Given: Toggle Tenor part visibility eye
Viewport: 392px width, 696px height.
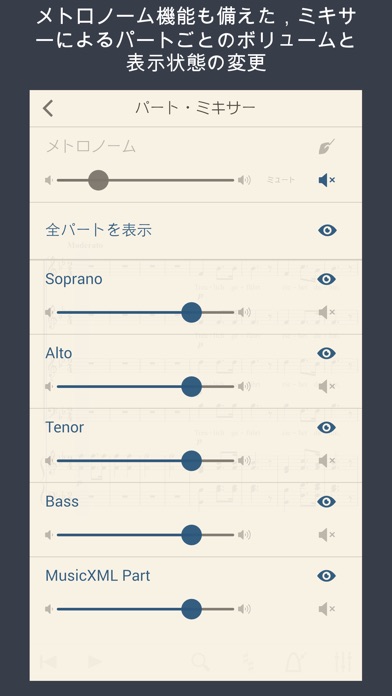Looking at the screenshot, I should [x=327, y=427].
